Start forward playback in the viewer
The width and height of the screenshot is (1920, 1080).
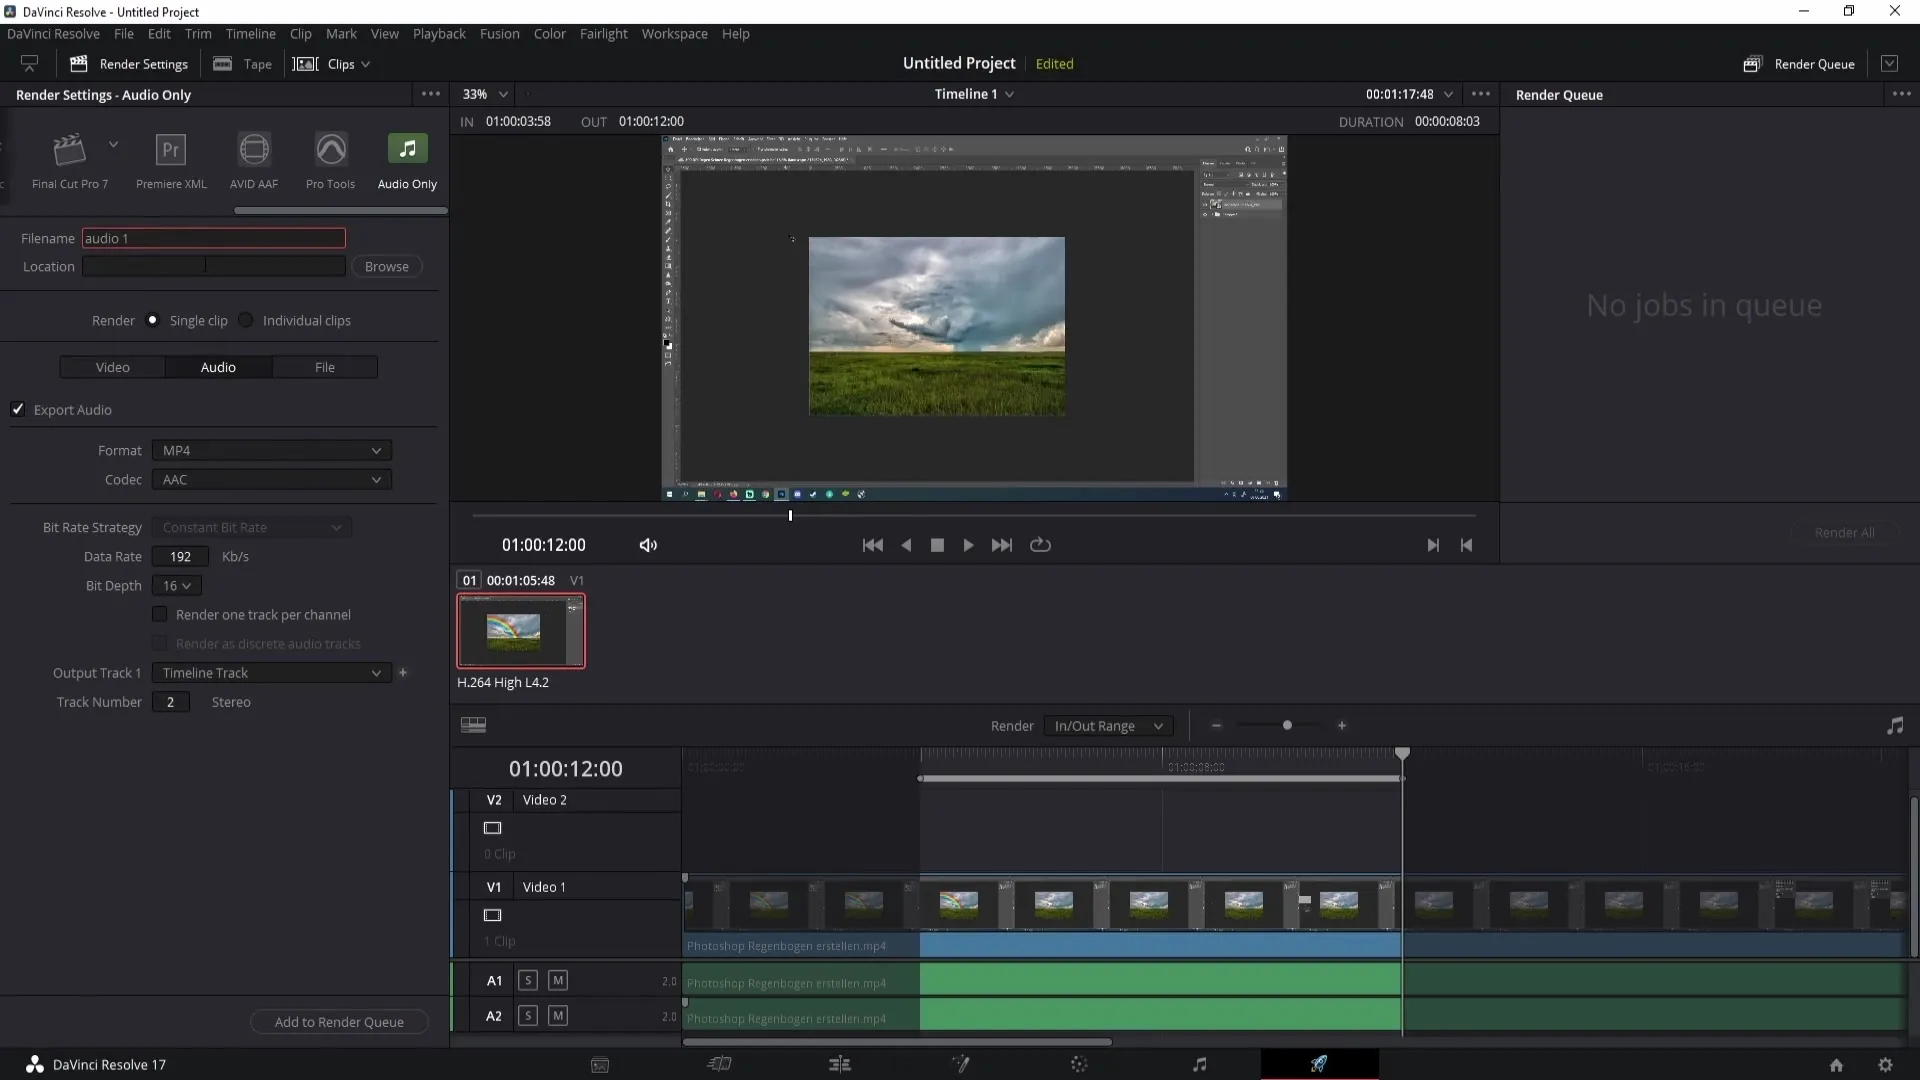click(968, 545)
